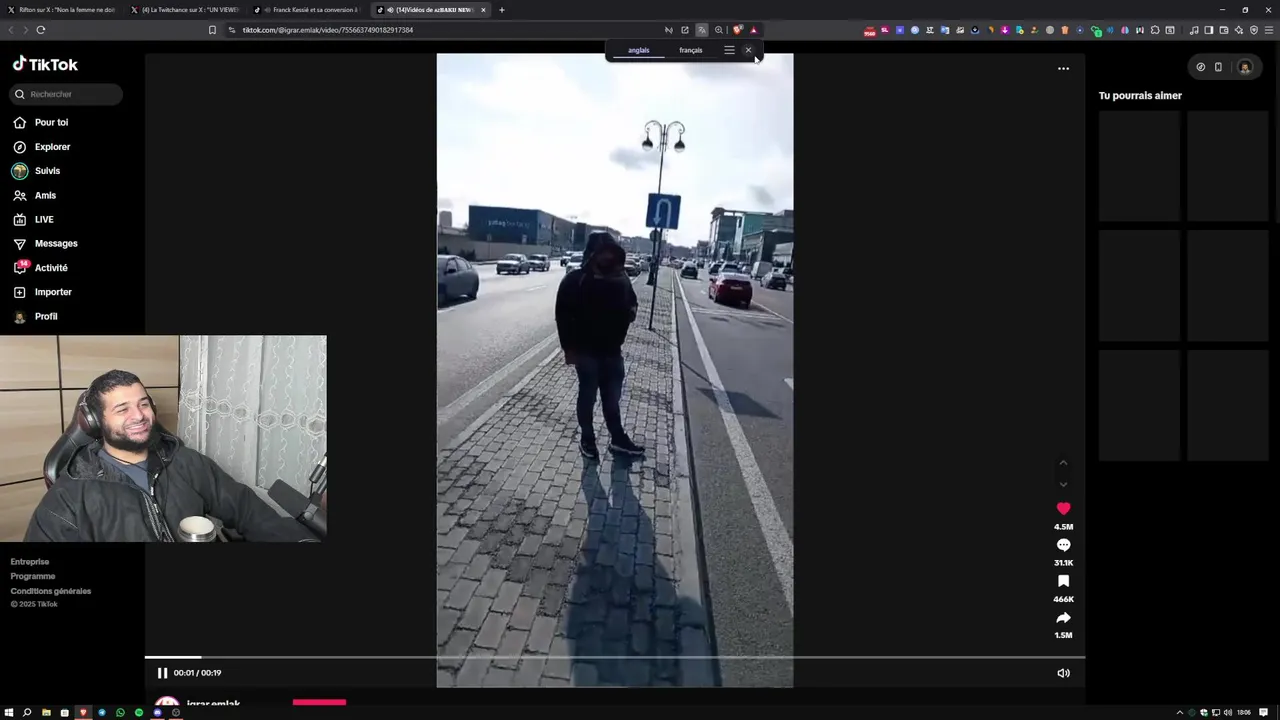
Task: Click the translate icon in address bar
Action: click(x=702, y=30)
